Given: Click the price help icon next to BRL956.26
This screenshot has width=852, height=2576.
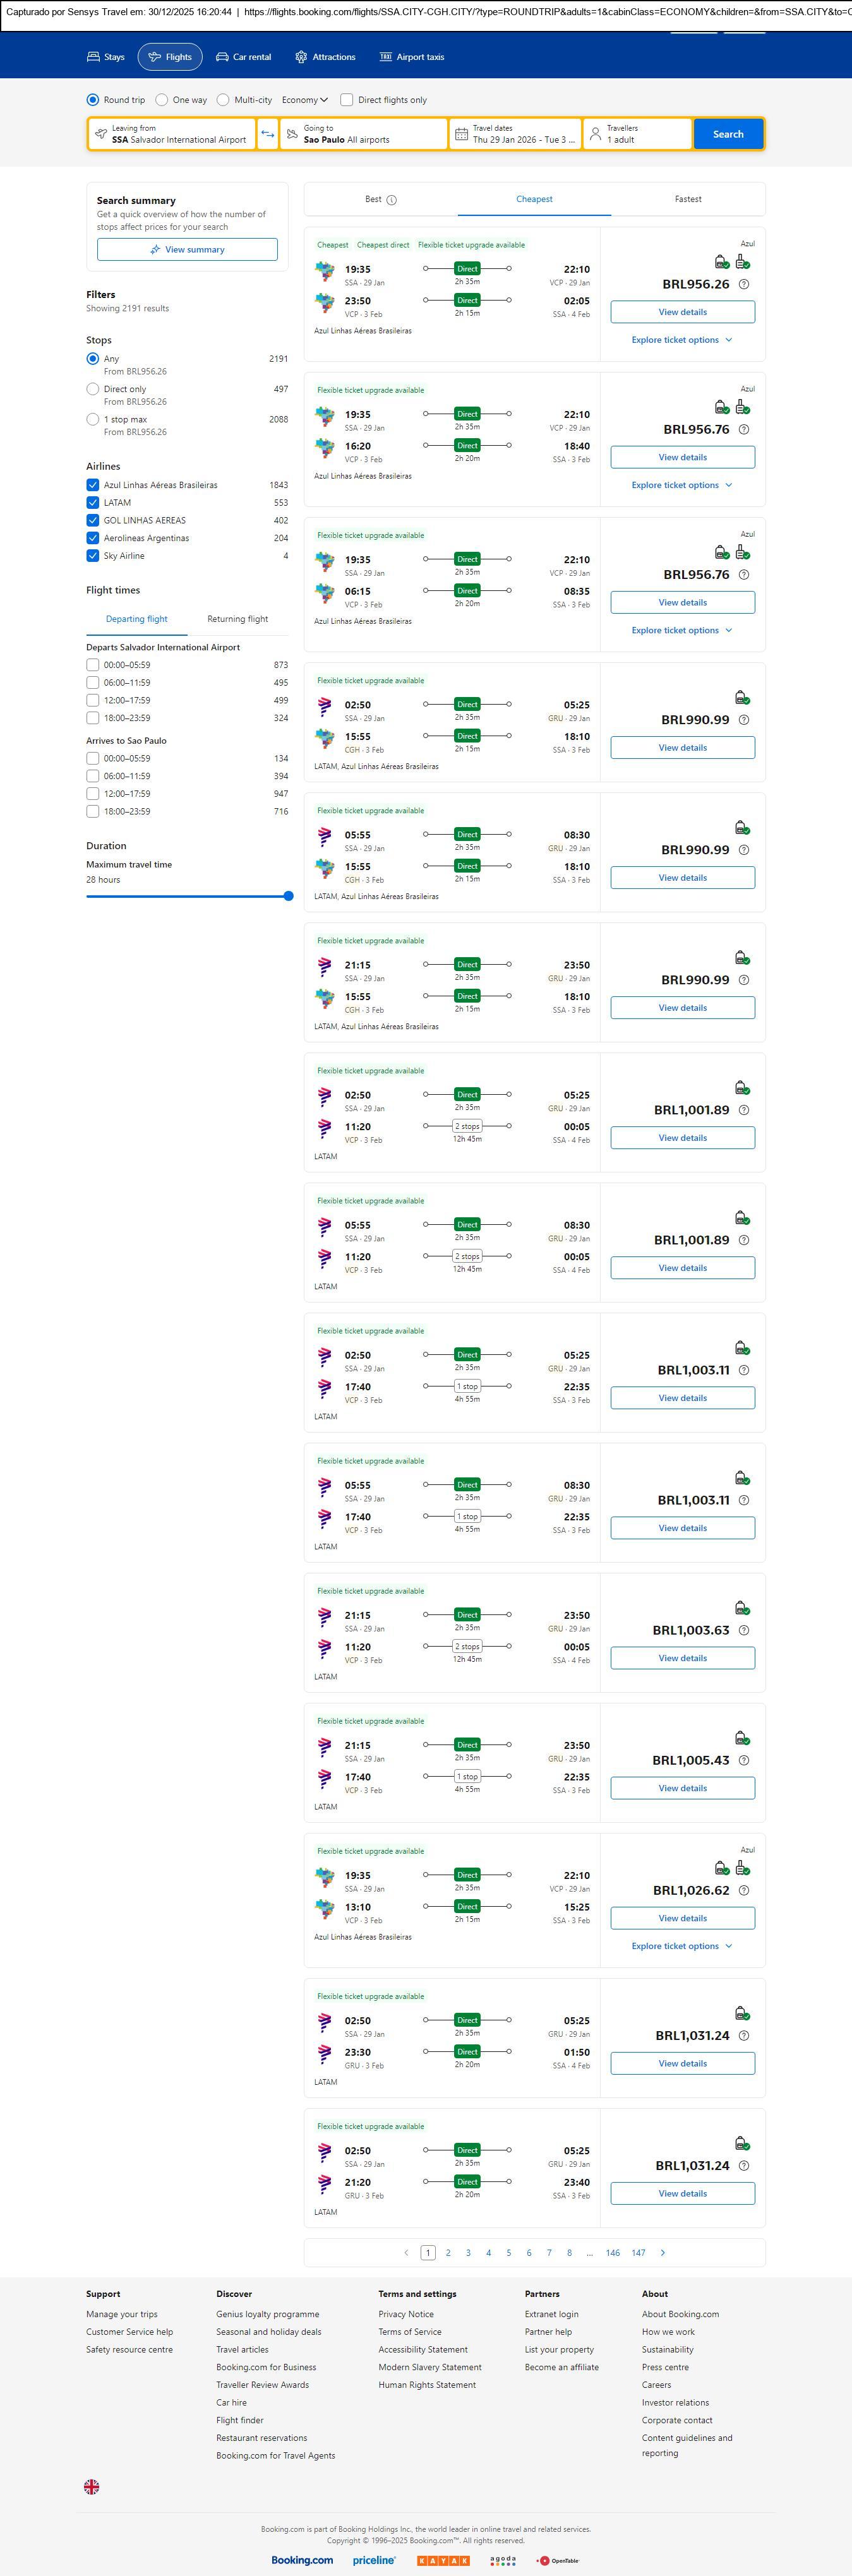Looking at the screenshot, I should 743,285.
